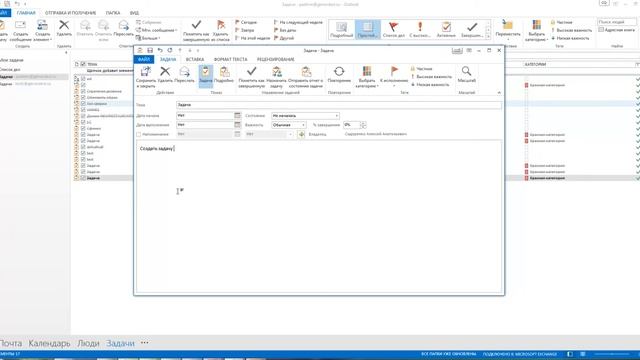Enable the Напоминание reminder checkbox
640x360 pixels.
click(139, 134)
